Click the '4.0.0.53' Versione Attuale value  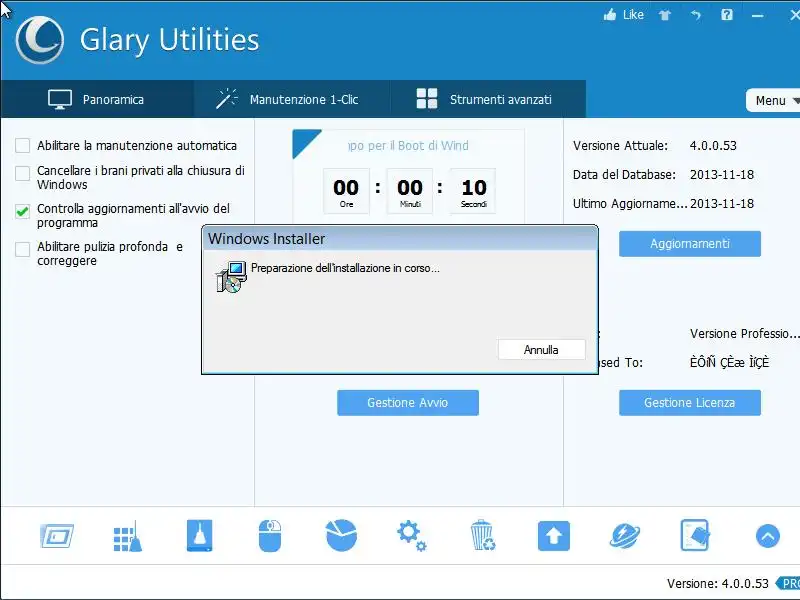click(x=713, y=145)
